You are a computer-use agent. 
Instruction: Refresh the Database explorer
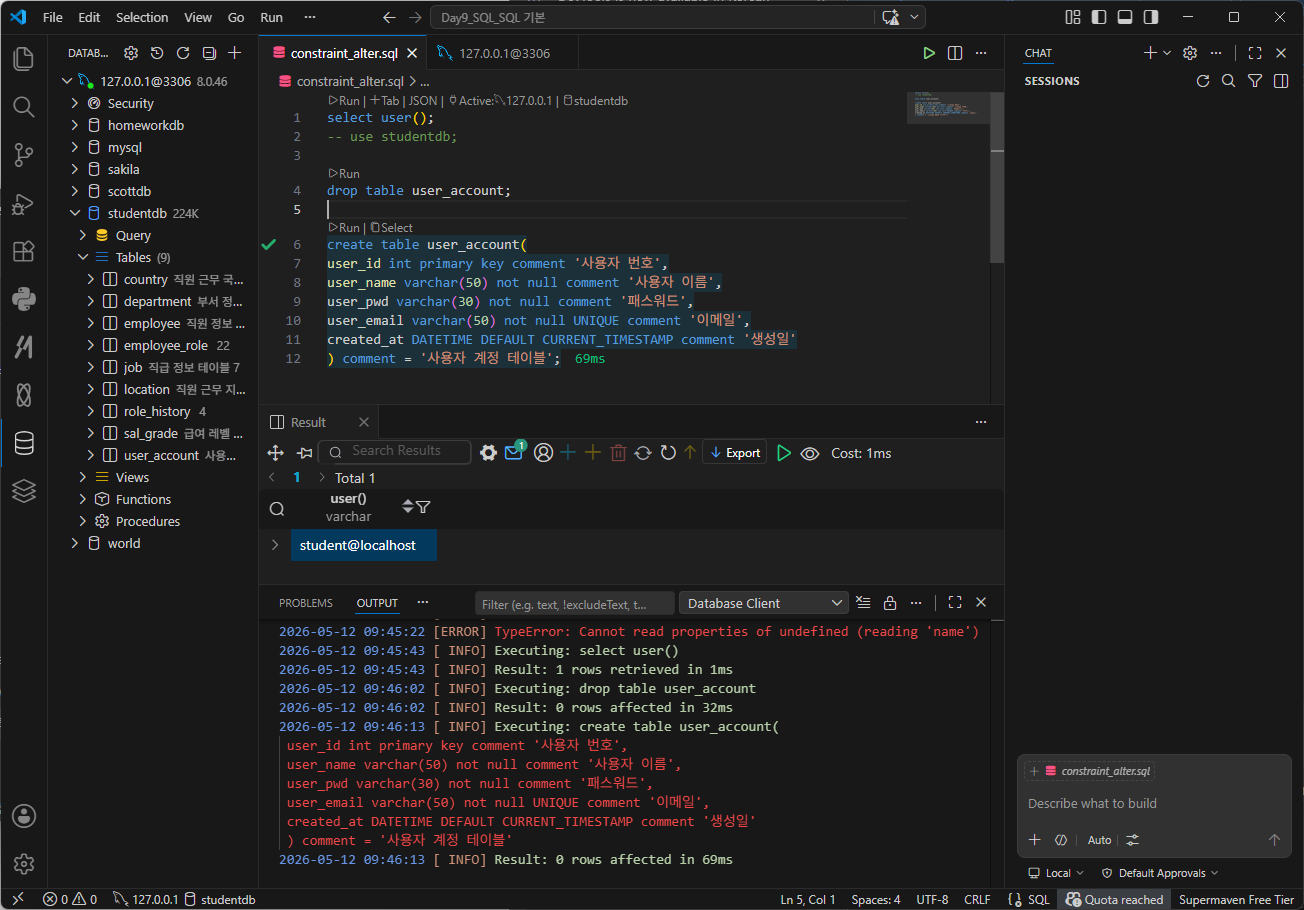[x=183, y=53]
